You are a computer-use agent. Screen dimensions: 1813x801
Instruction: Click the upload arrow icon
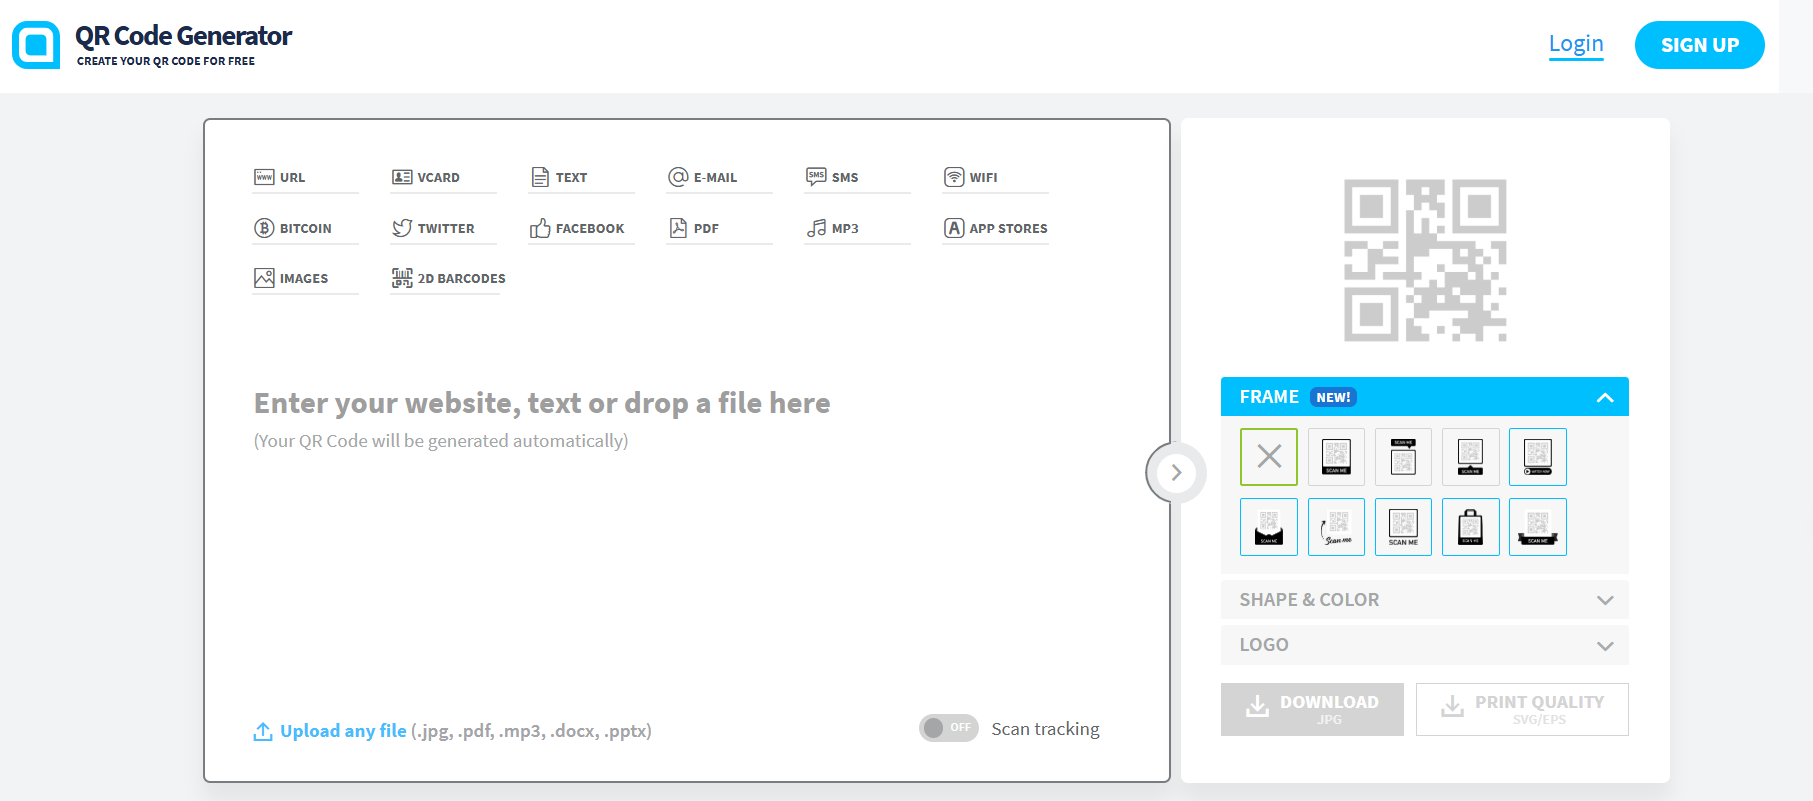pyautogui.click(x=263, y=732)
